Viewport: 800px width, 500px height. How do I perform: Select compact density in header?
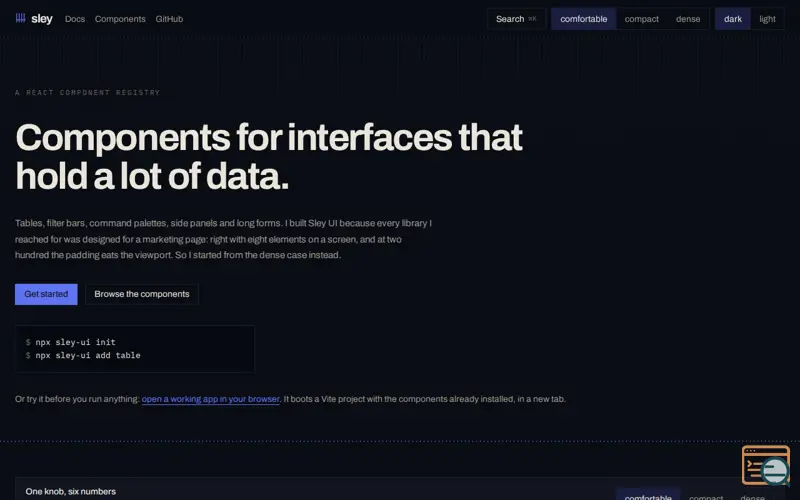(641, 19)
